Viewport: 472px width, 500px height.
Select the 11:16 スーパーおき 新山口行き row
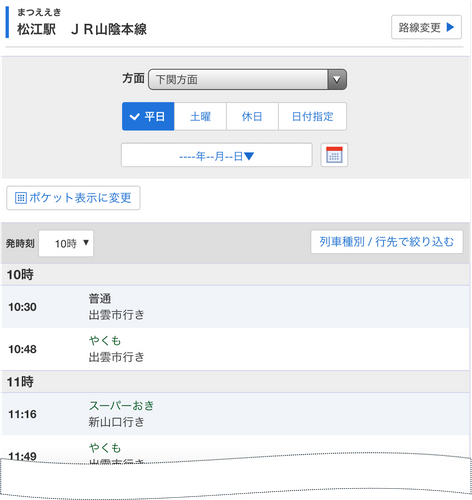pos(236,414)
